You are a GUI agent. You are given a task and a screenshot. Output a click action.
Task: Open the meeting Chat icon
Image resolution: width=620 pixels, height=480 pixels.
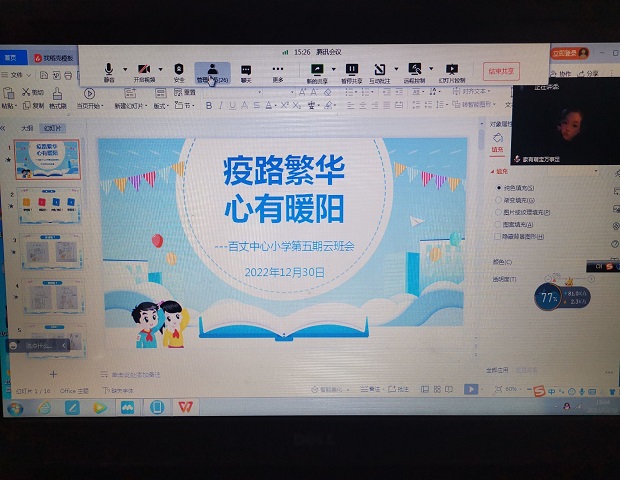(x=246, y=70)
